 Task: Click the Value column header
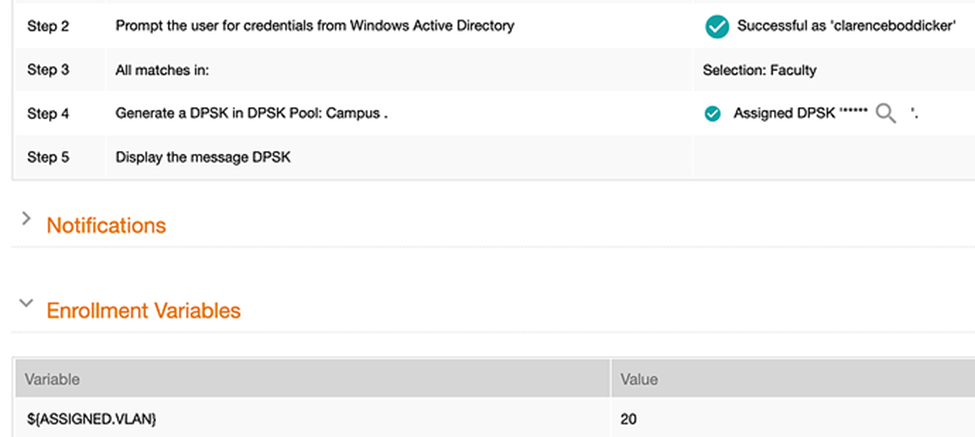[639, 380]
